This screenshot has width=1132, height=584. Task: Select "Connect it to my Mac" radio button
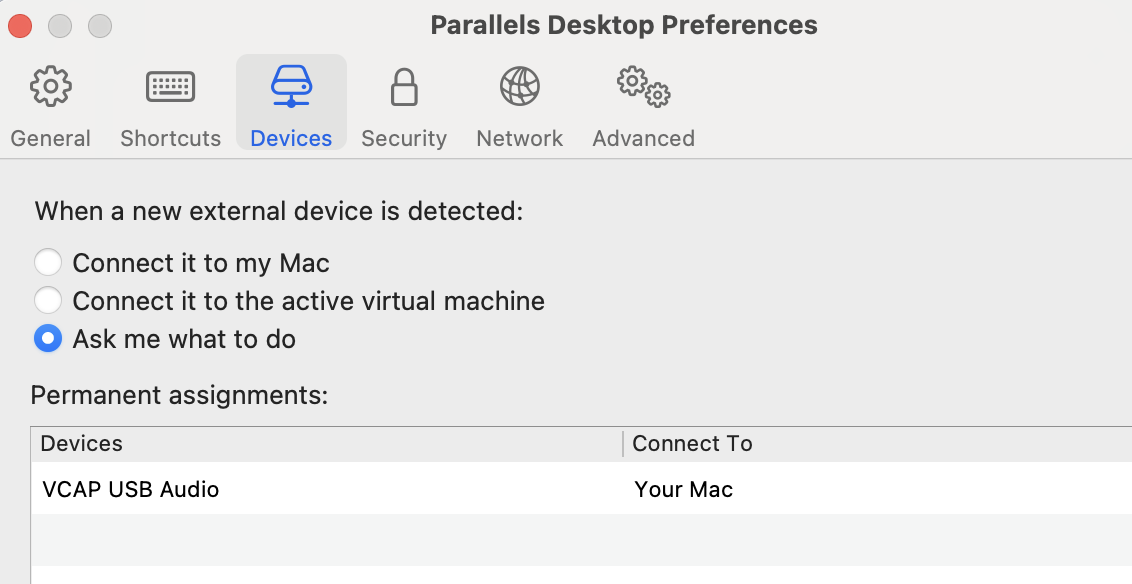tap(48, 263)
